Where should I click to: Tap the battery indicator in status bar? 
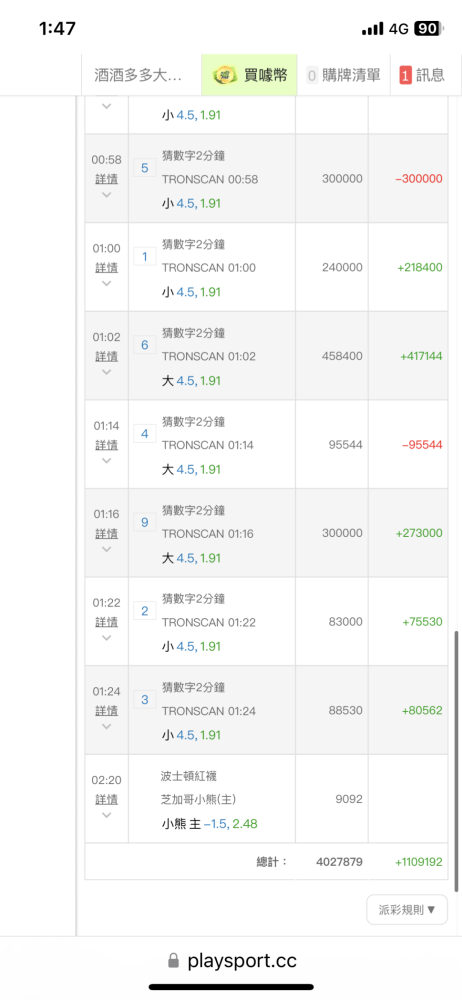pyautogui.click(x=426, y=28)
